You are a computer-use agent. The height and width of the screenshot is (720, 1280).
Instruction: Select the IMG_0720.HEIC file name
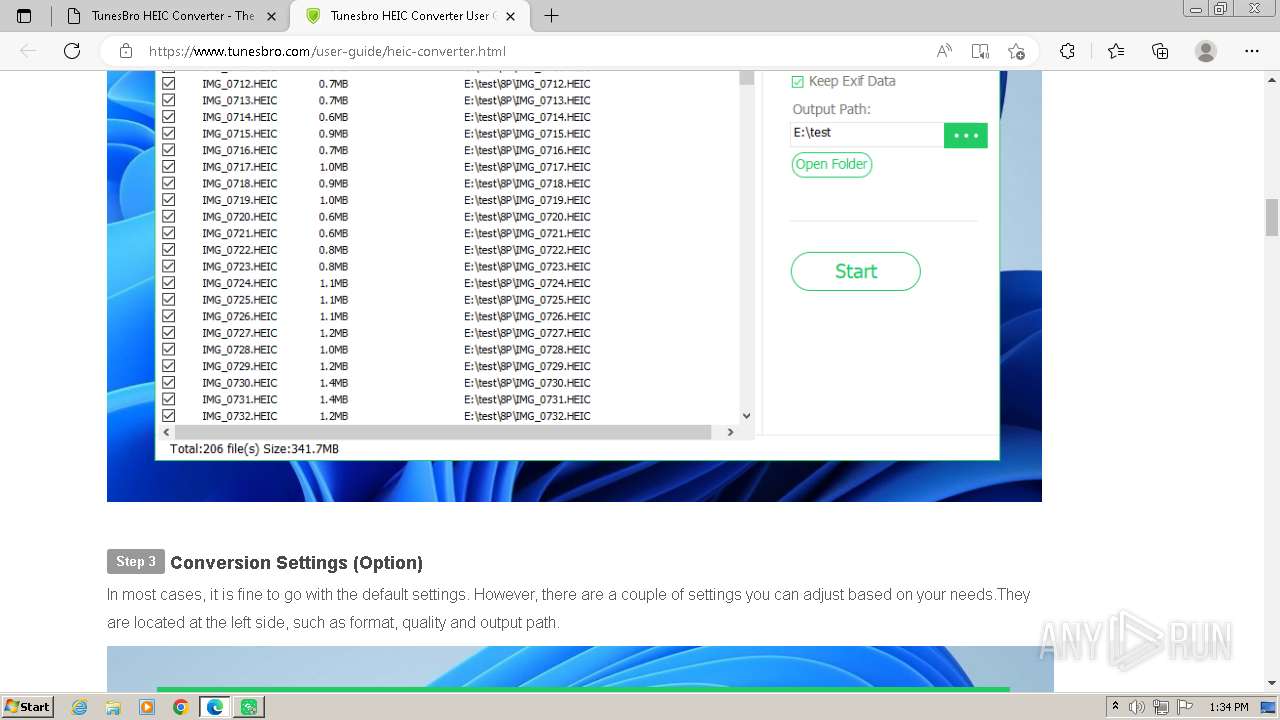(240, 217)
